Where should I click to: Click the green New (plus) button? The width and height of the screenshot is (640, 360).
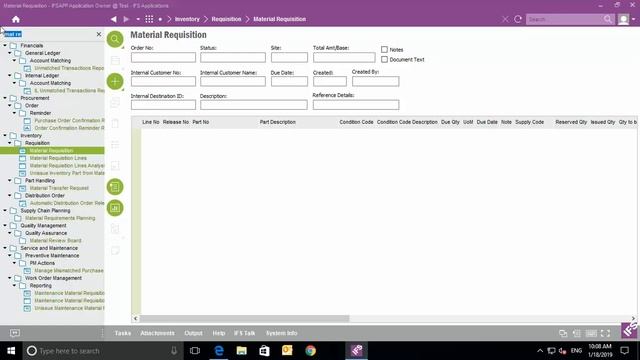[115, 81]
